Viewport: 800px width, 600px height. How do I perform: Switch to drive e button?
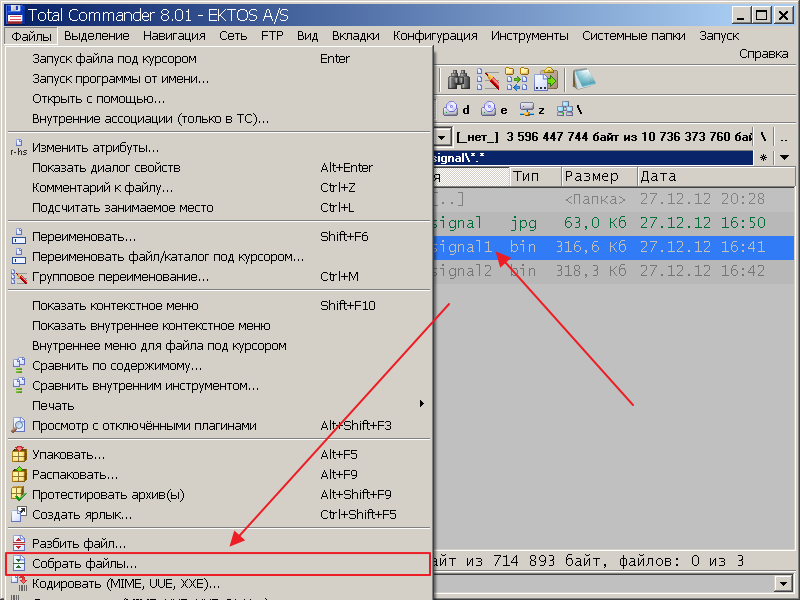pos(494,109)
